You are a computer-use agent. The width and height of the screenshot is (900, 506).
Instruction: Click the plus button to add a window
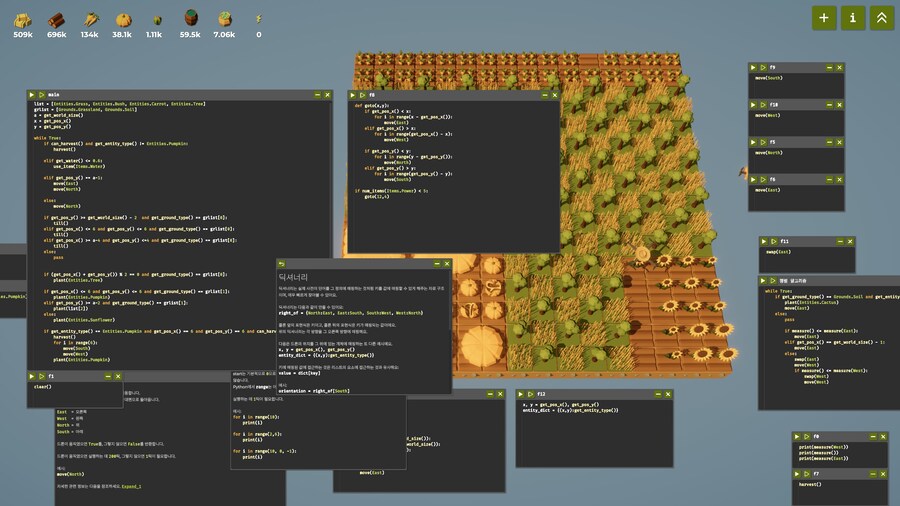pyautogui.click(x=823, y=17)
